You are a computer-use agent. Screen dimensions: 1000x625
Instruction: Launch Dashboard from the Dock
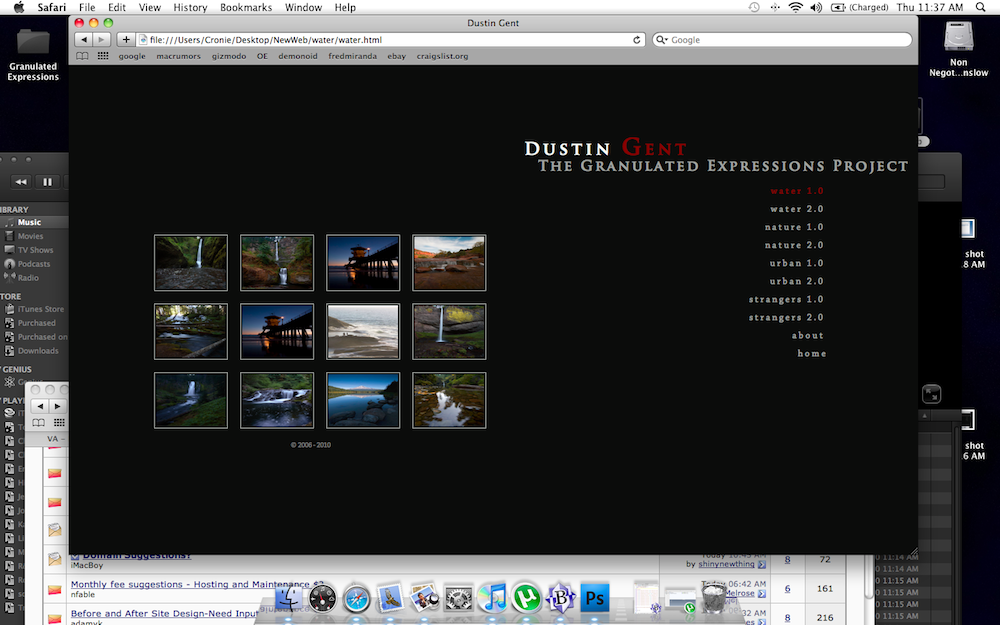click(322, 598)
